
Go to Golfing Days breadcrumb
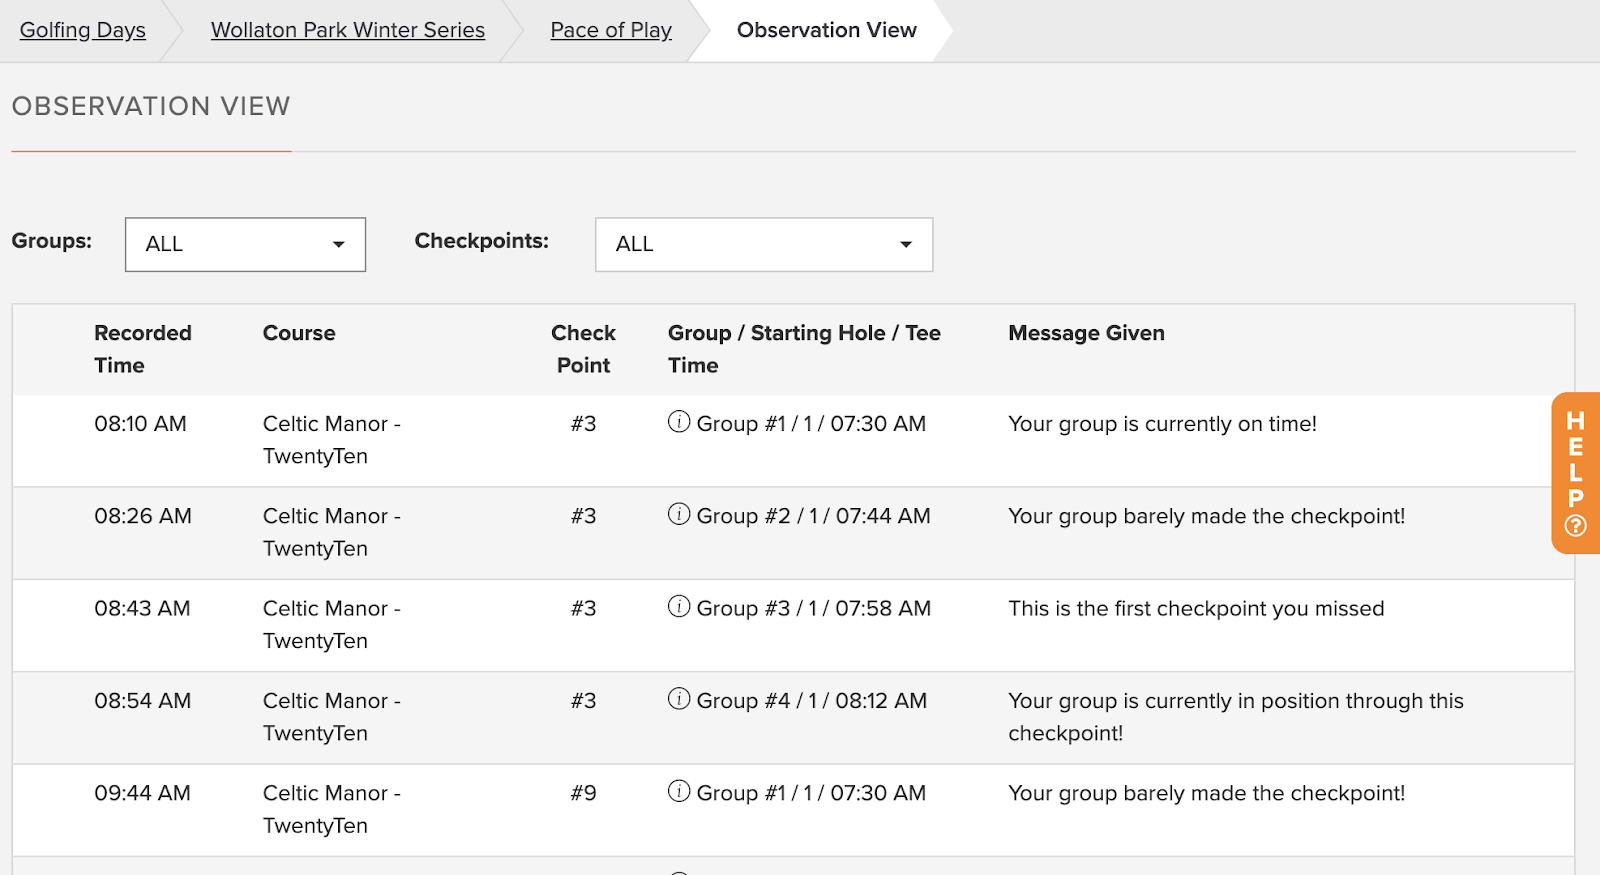[x=83, y=30]
